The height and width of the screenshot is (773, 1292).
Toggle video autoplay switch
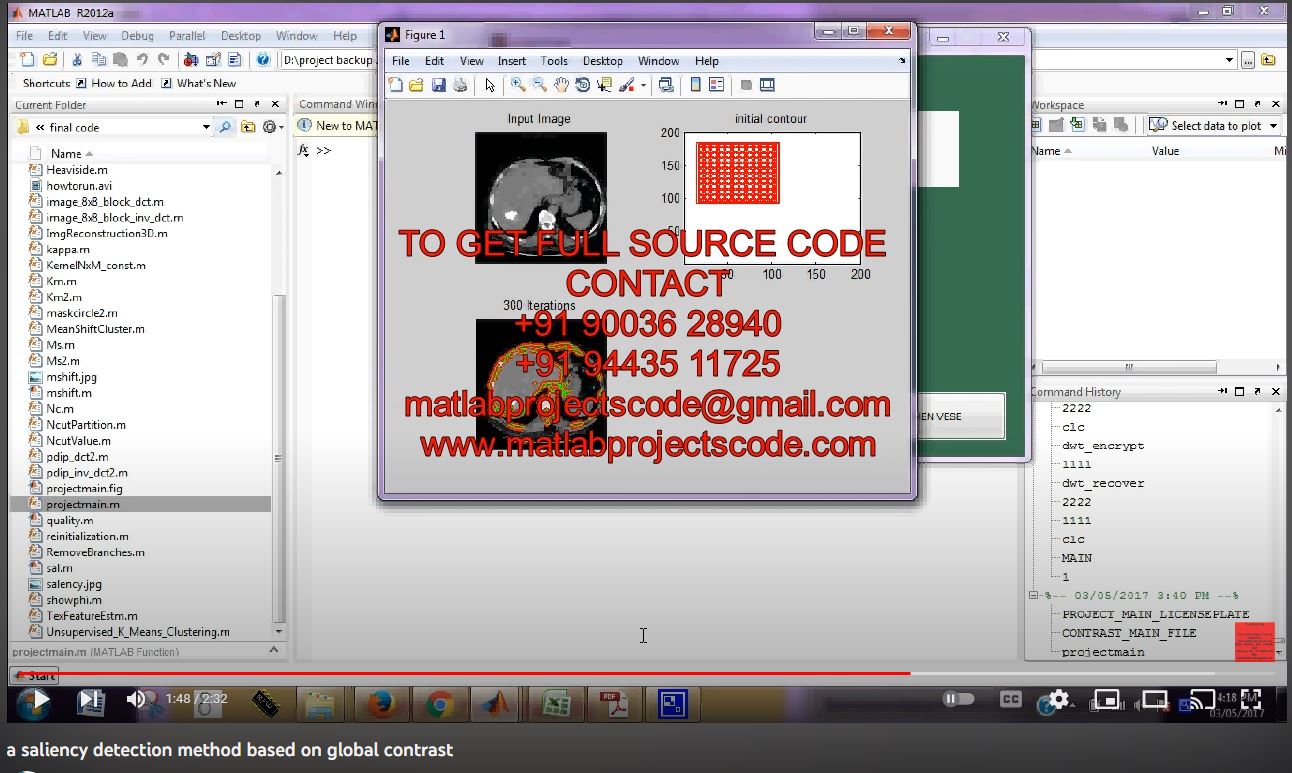pos(957,699)
